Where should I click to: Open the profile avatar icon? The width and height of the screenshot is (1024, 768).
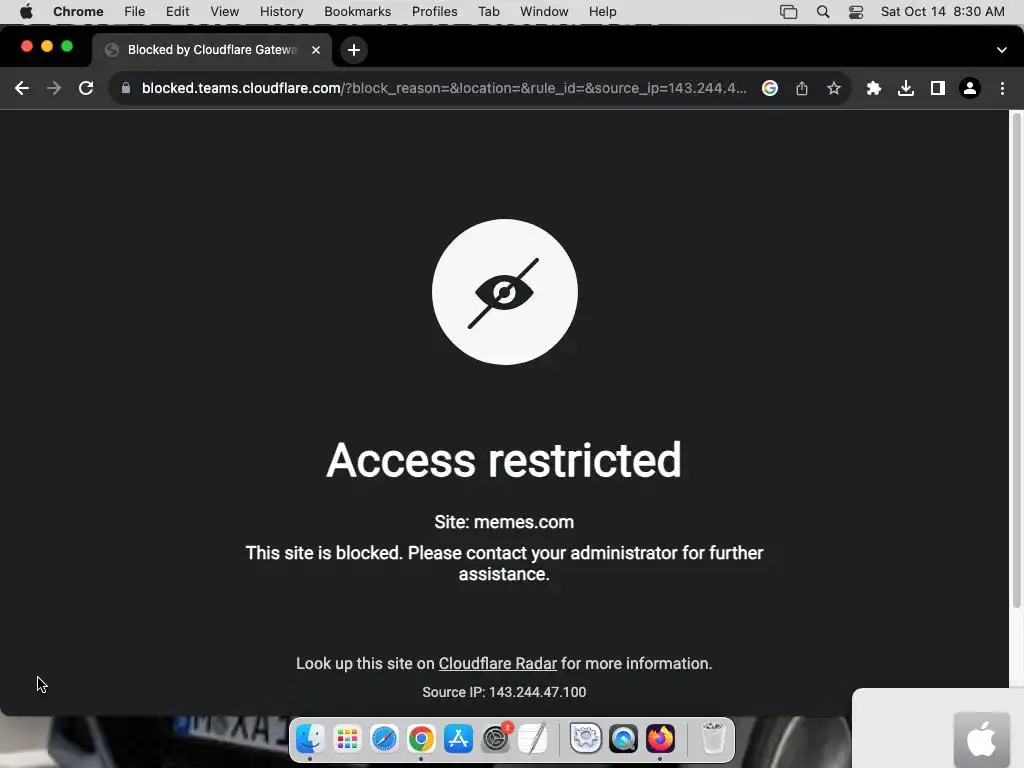coord(970,88)
